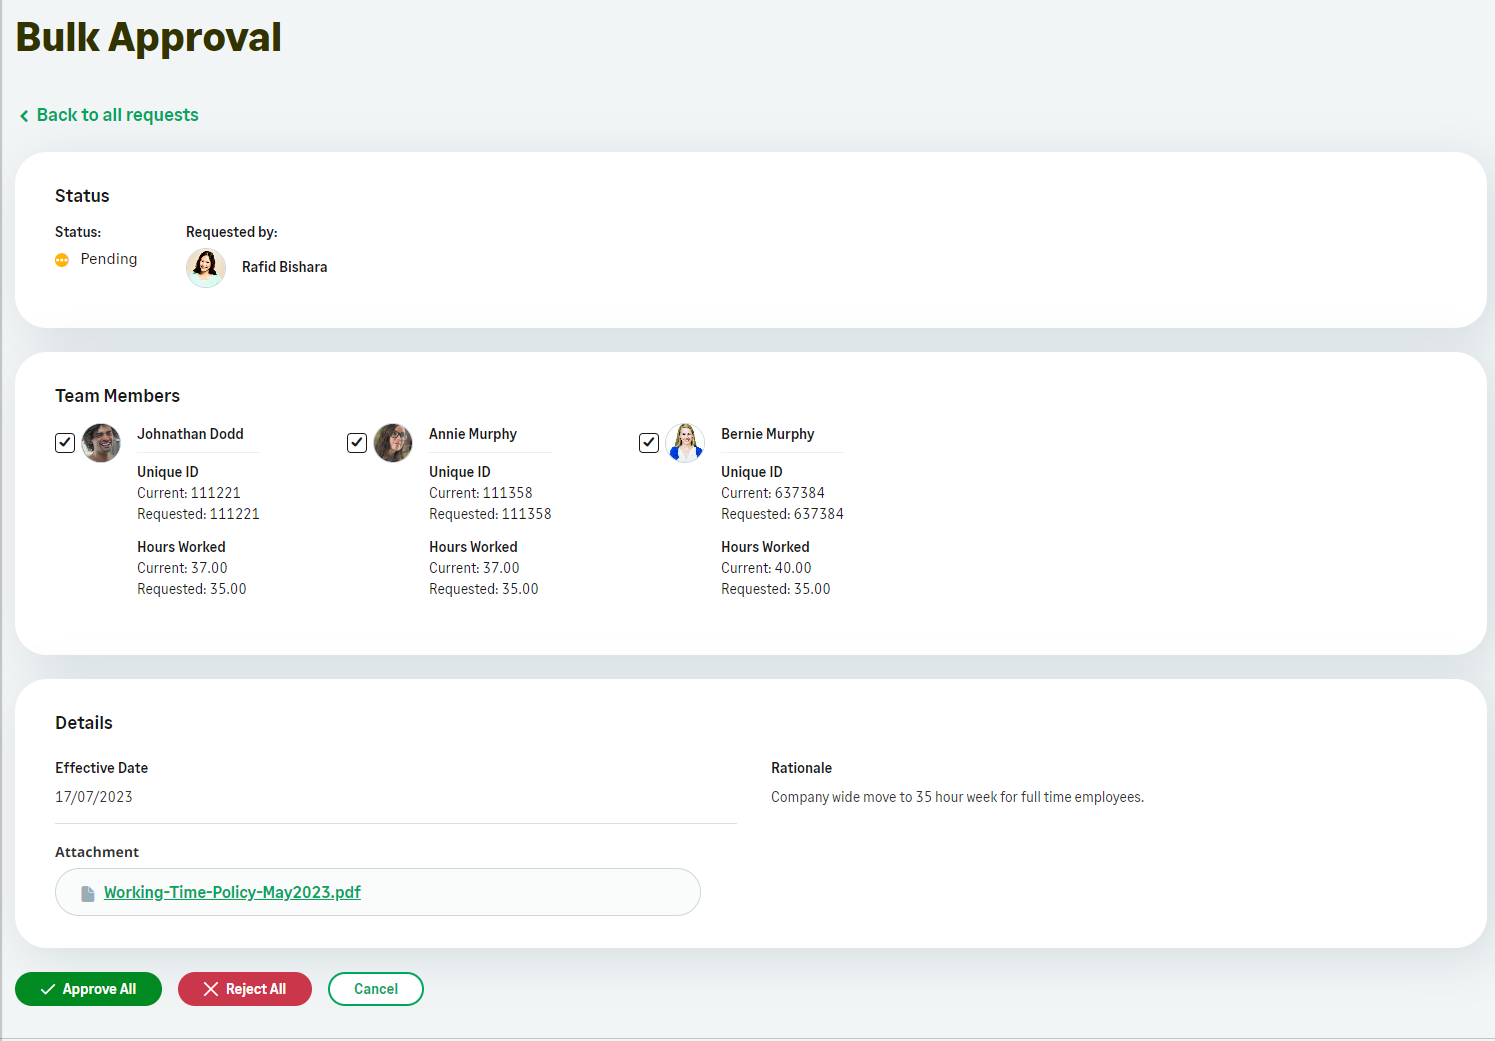Image resolution: width=1495 pixels, height=1041 pixels.
Task: Toggle Bernie Murphy's selection checkbox
Action: [x=649, y=442]
